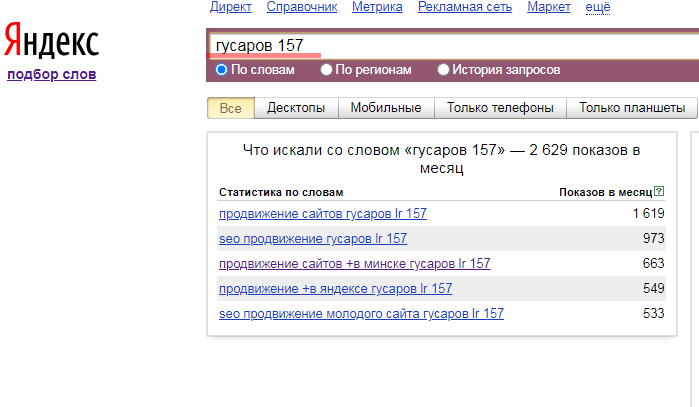Open the Директ link in the top bar
Viewport: 699px width, 407px height.
pos(231,7)
